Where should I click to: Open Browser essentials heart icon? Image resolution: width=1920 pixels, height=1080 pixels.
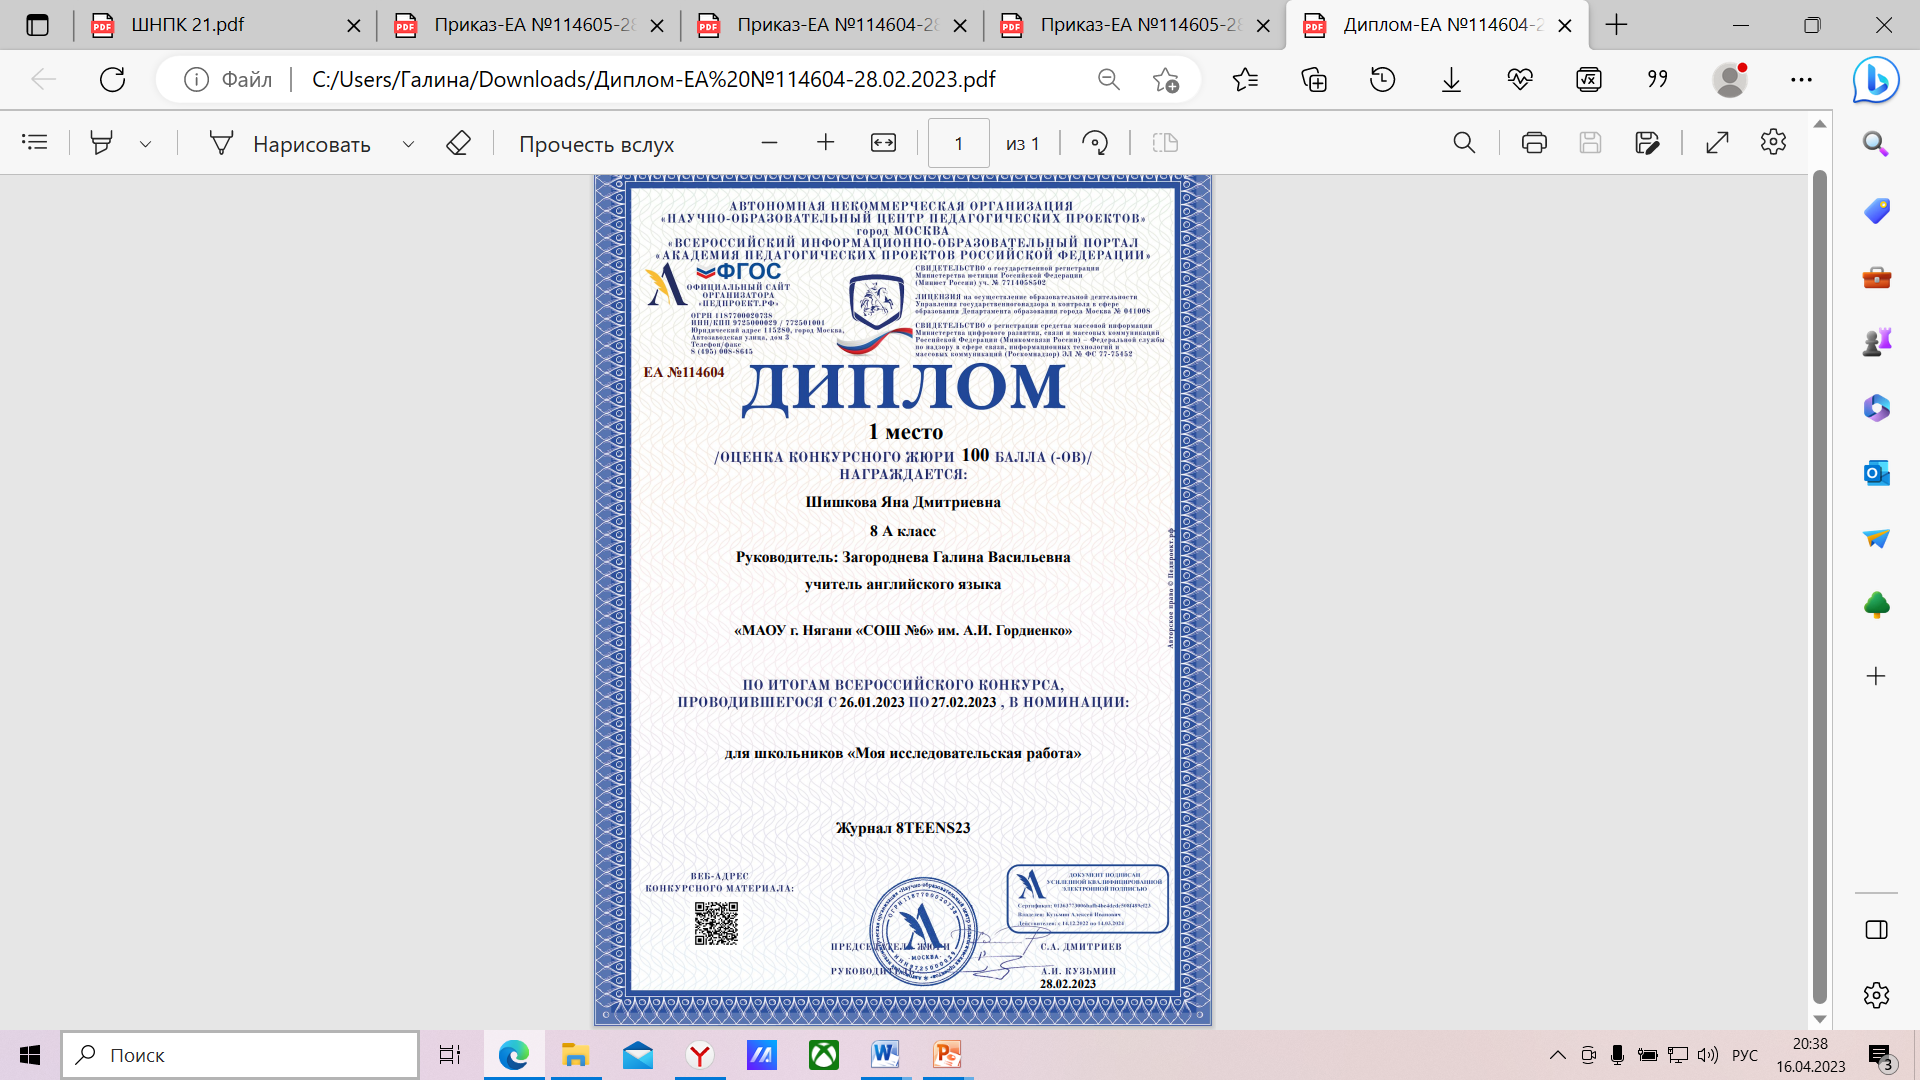(1520, 79)
